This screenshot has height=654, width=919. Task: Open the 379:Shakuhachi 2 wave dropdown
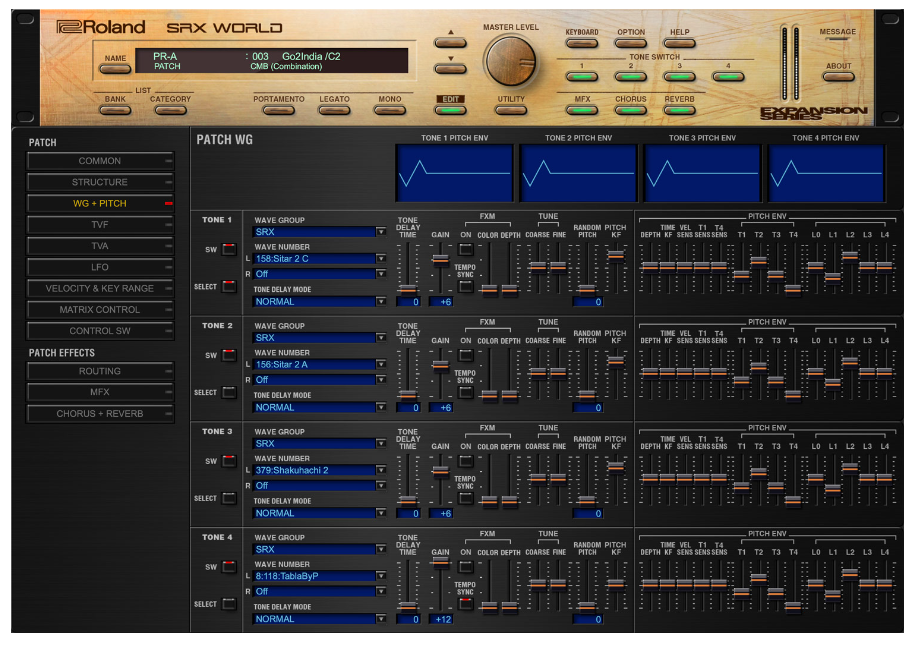pyautogui.click(x=319, y=471)
